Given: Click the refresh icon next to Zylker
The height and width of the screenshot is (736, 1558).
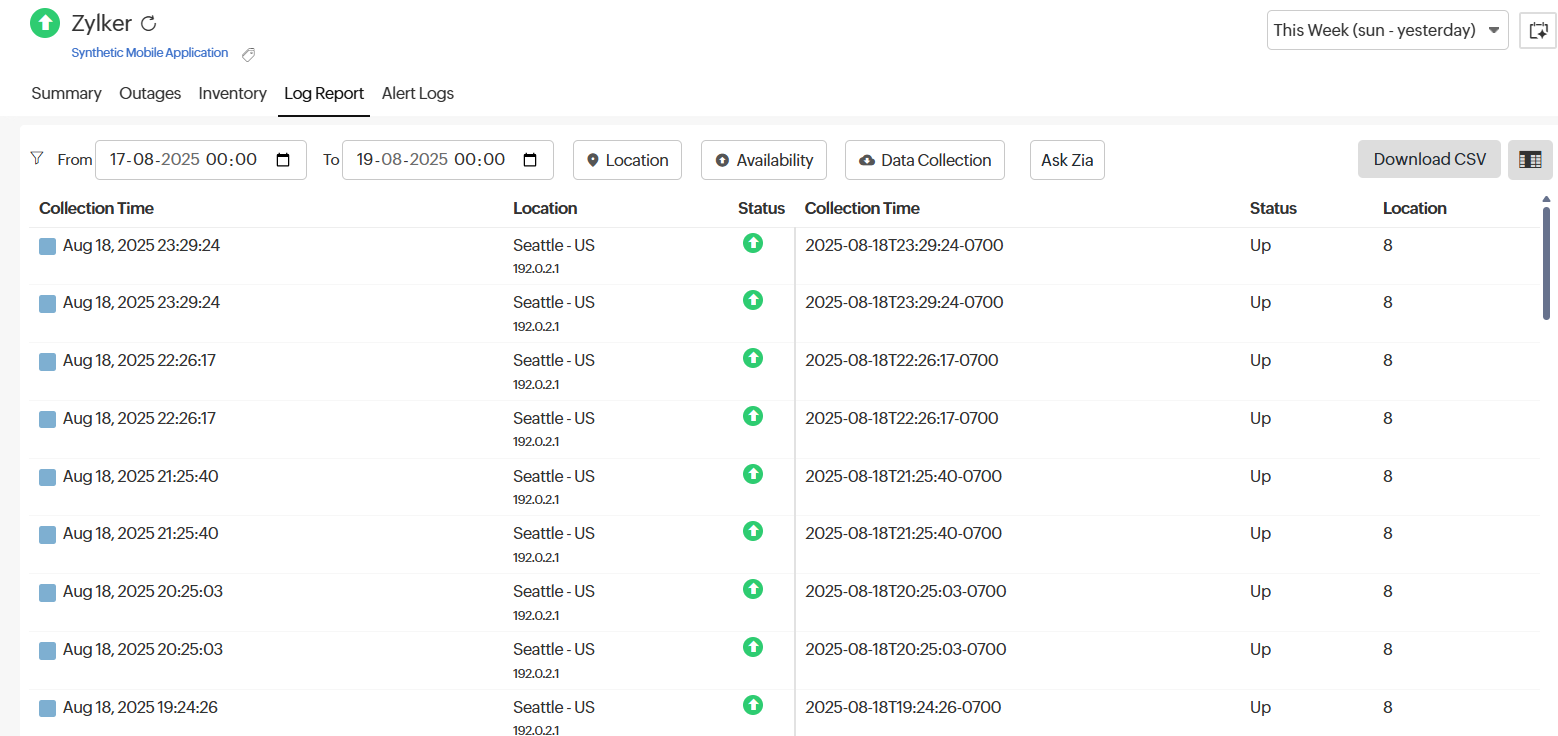Looking at the screenshot, I should [148, 23].
